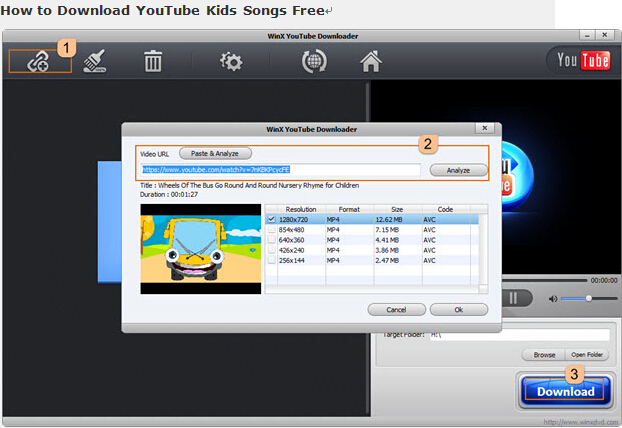Click the YouTube logo button in toolbar

point(583,61)
